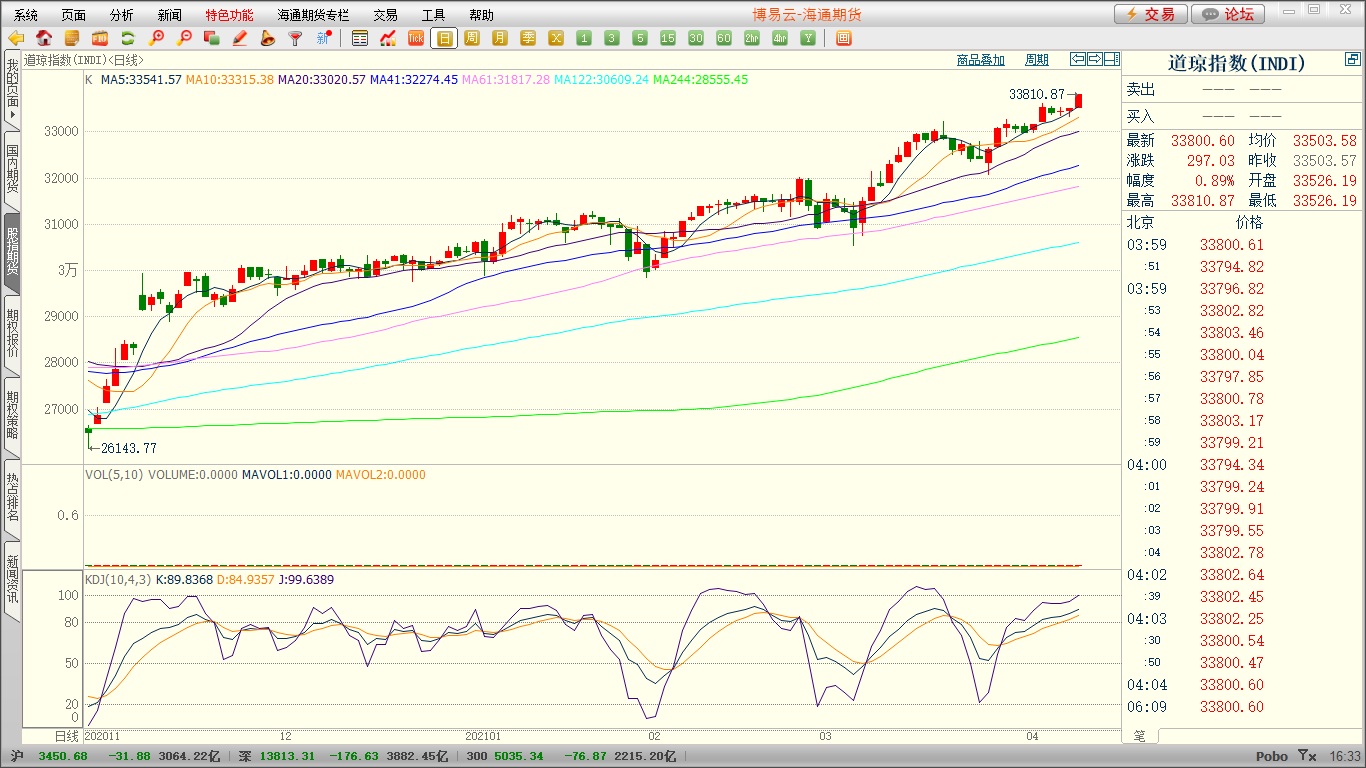Image resolution: width=1366 pixels, height=768 pixels.
Task: Click the stacked windows icon in toolbar
Action: [212, 38]
